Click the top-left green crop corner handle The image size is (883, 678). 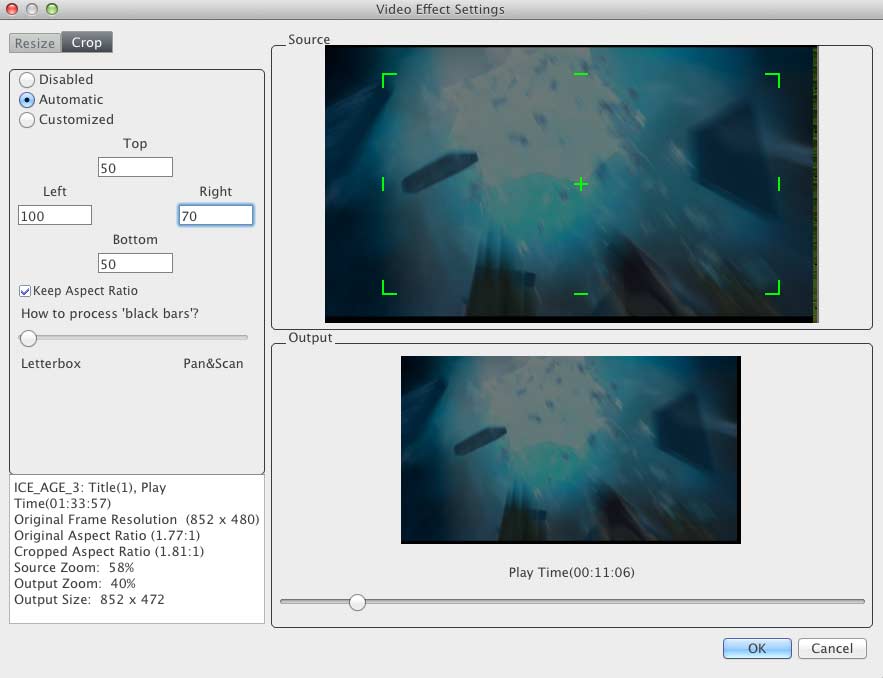click(389, 80)
